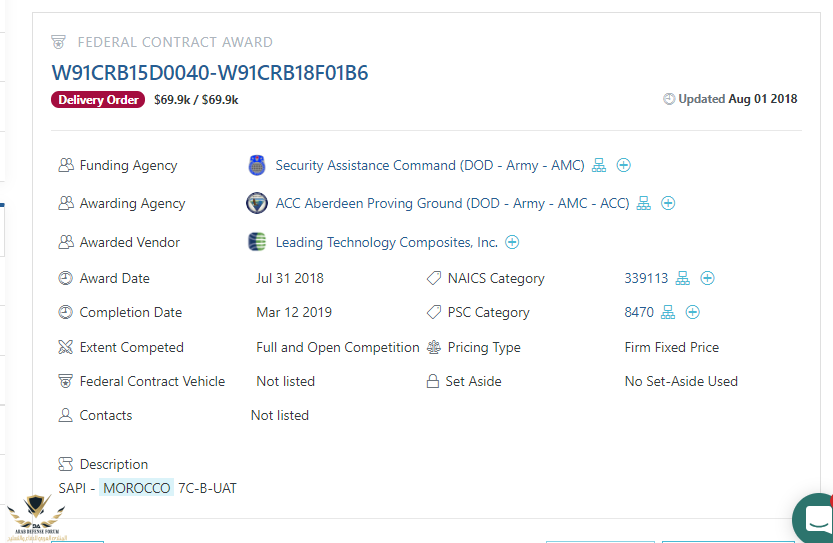The height and width of the screenshot is (543, 833).
Task: Click the Pricing Type icon
Action: click(x=434, y=347)
